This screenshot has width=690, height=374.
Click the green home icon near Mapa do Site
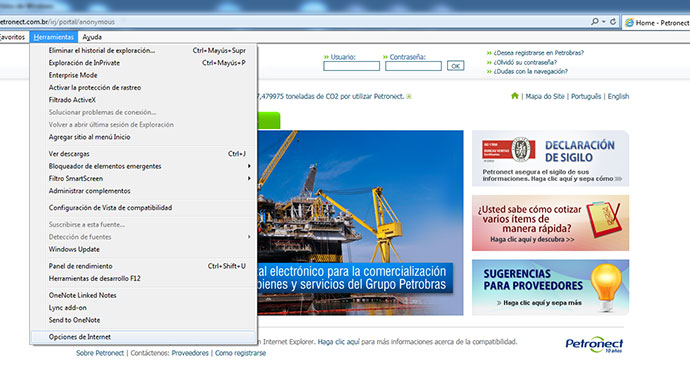click(x=514, y=95)
